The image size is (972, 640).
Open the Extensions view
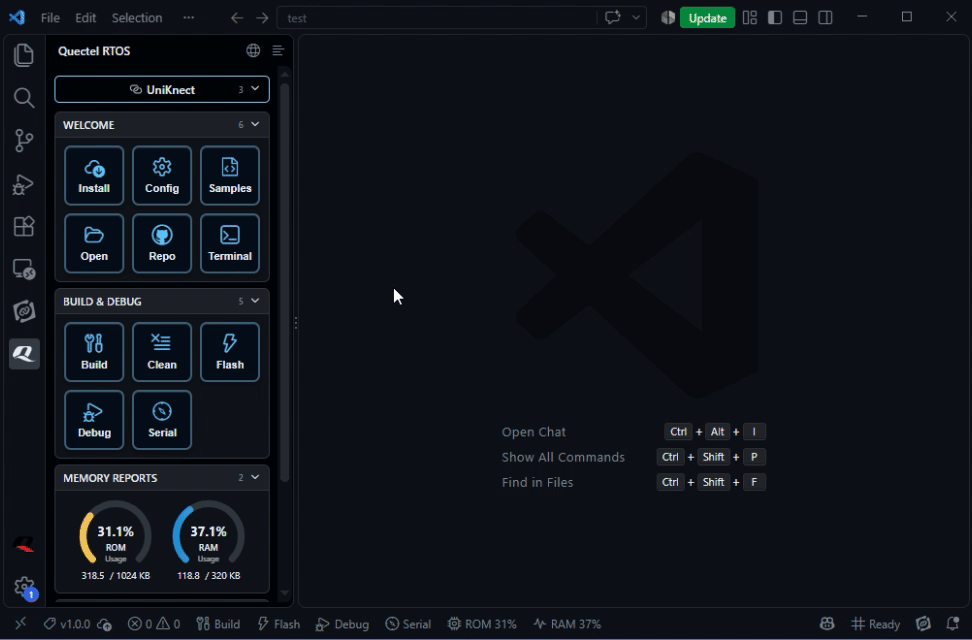point(24,226)
